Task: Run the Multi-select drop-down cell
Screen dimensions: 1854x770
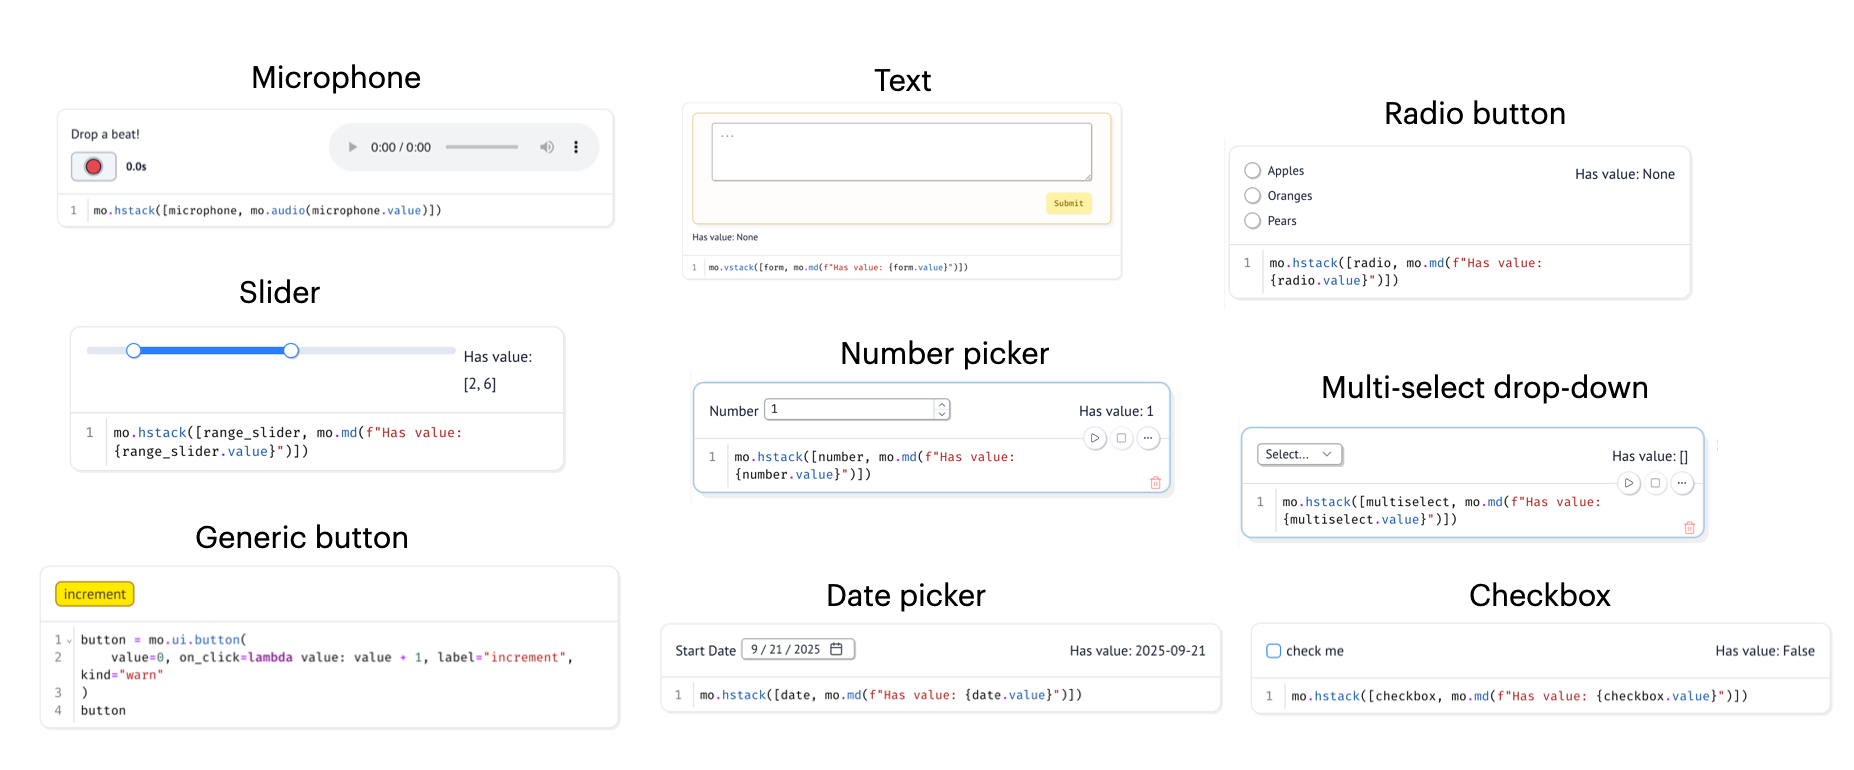Action: coord(1629,483)
